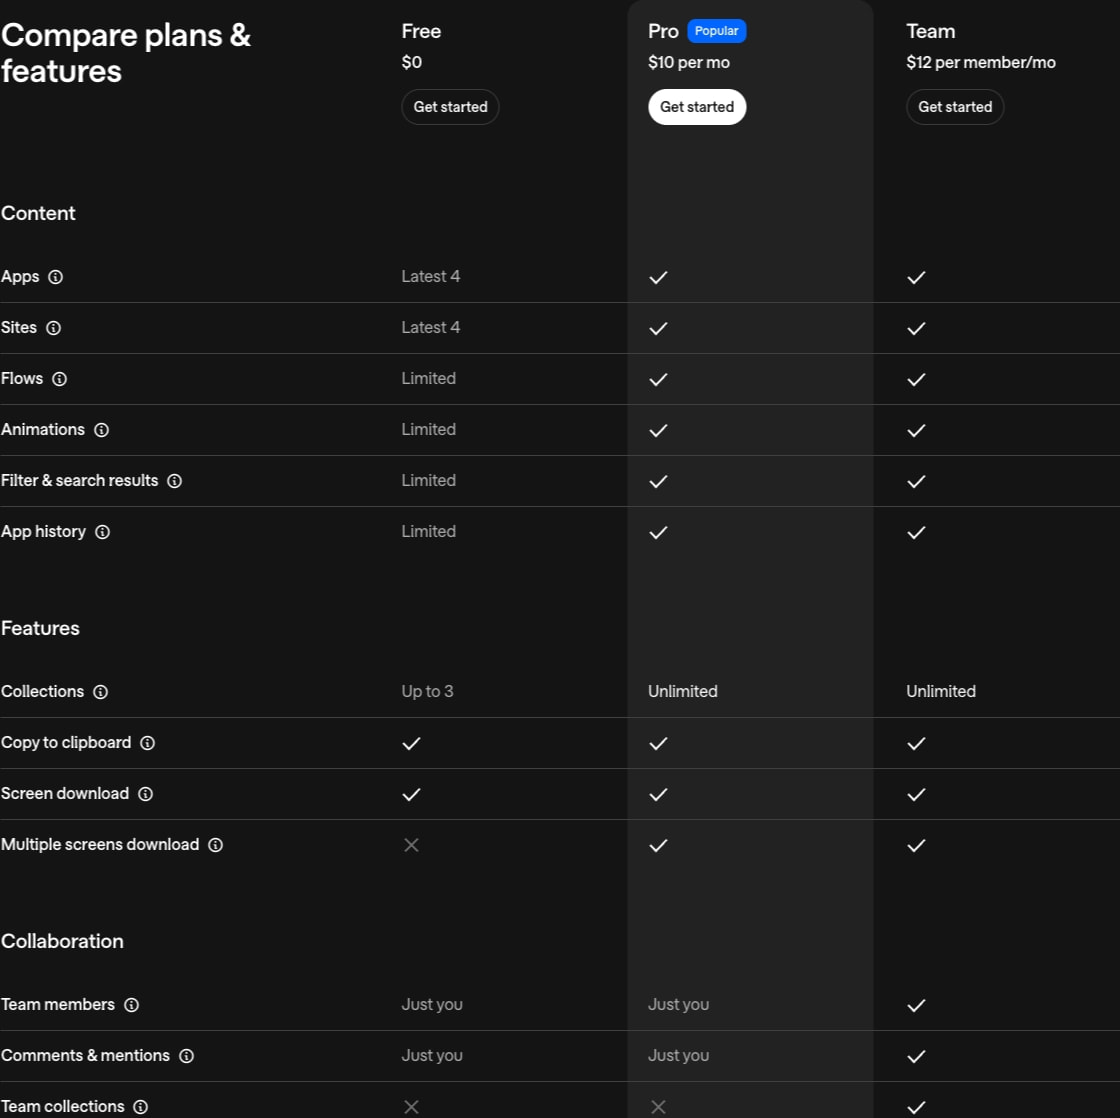Click the App history info icon
1120x1118 pixels.
coord(102,532)
